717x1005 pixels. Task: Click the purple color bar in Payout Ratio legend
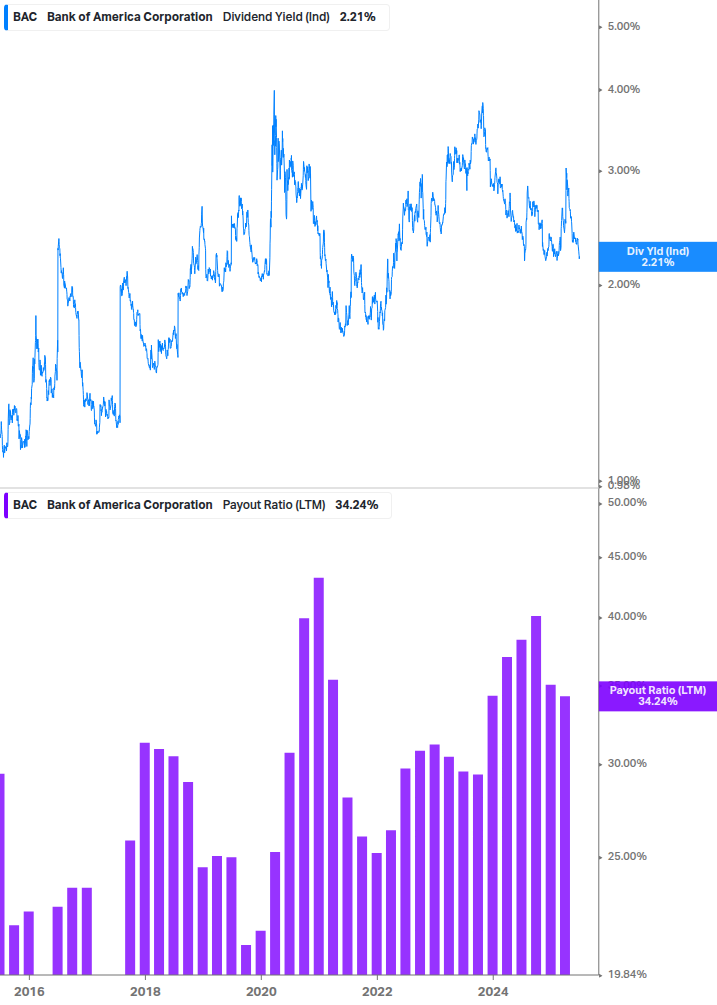point(6,505)
